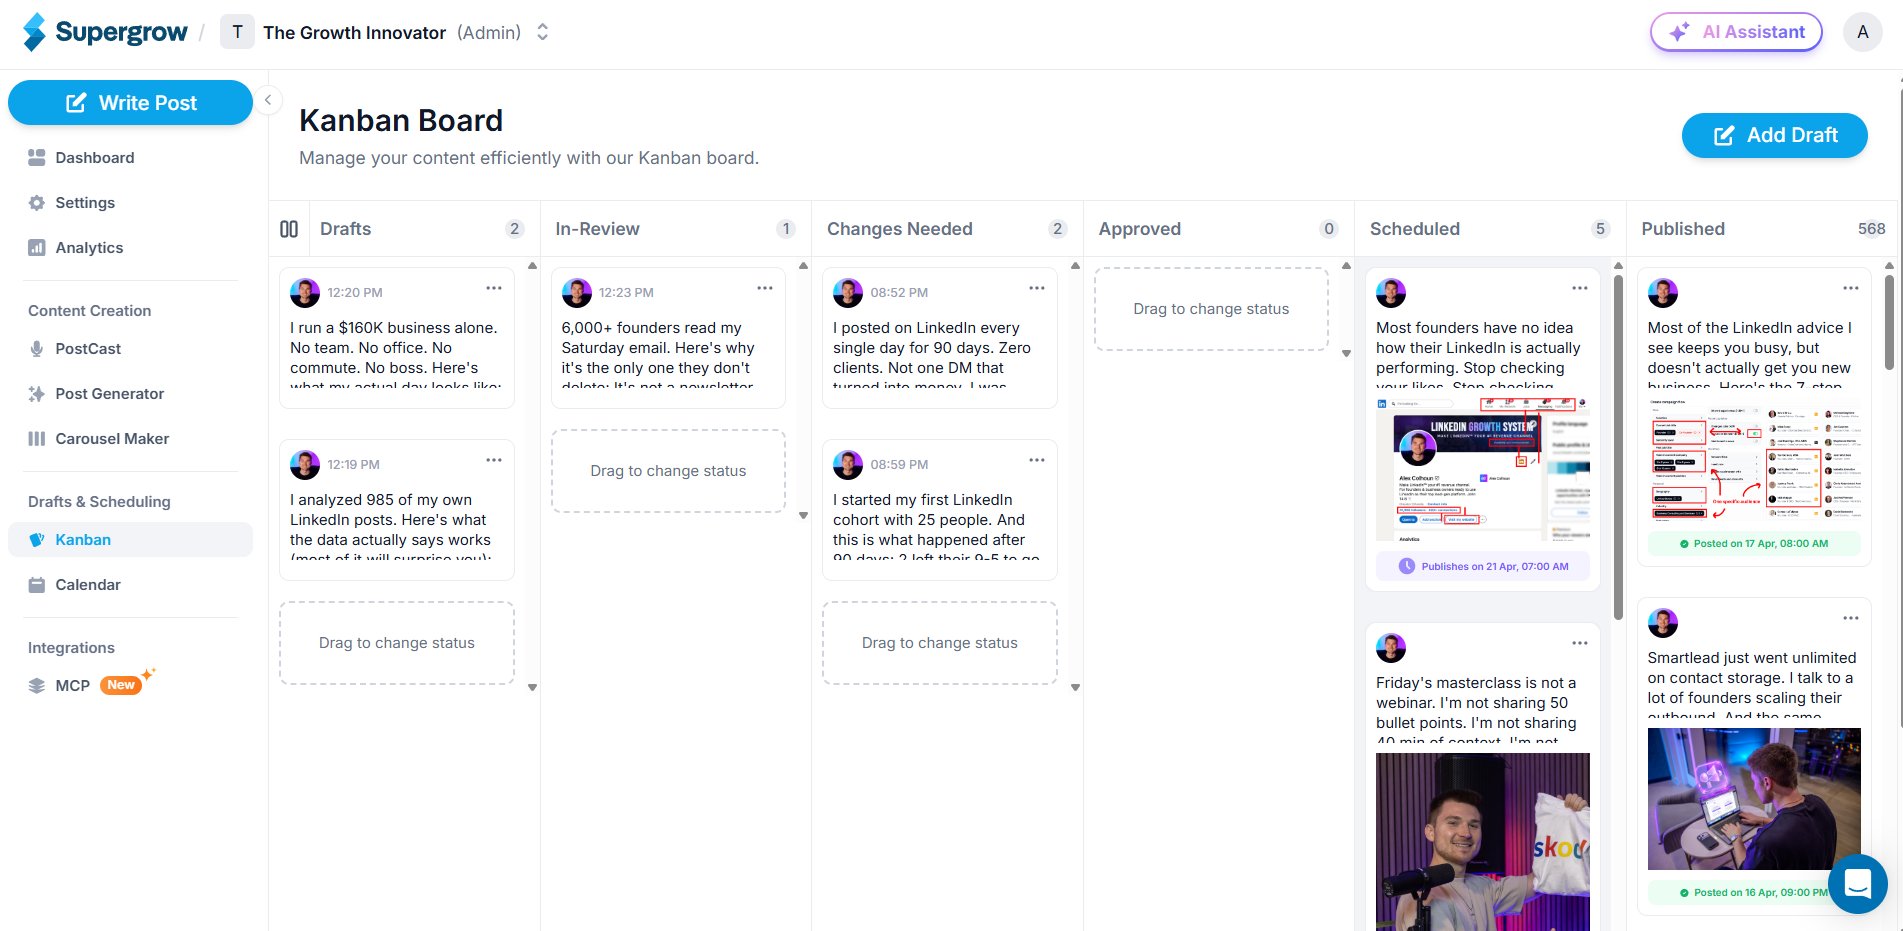Open the account avatar in the top bar
This screenshot has width=1903, height=931.
pyautogui.click(x=1862, y=31)
